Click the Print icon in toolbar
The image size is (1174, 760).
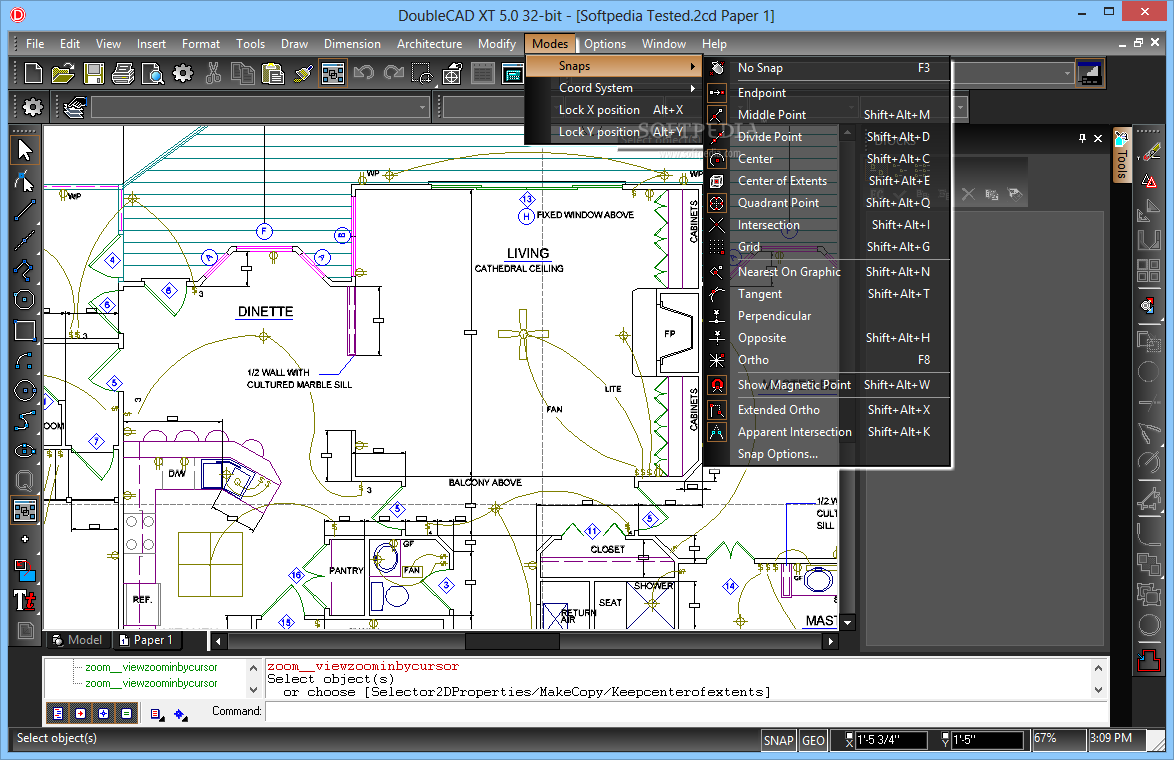point(123,73)
